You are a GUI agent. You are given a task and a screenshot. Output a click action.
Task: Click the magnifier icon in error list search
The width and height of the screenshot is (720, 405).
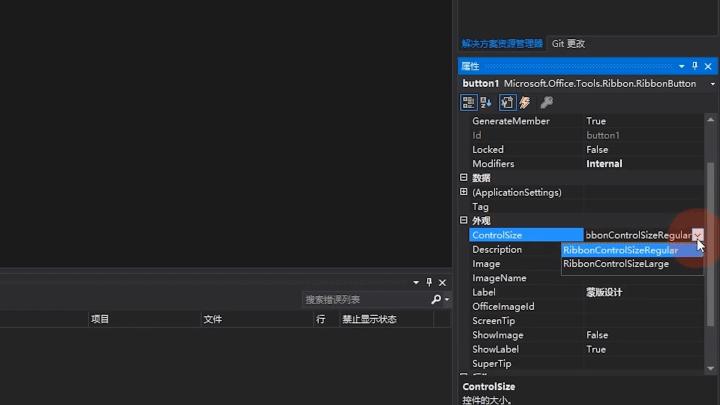(436, 299)
